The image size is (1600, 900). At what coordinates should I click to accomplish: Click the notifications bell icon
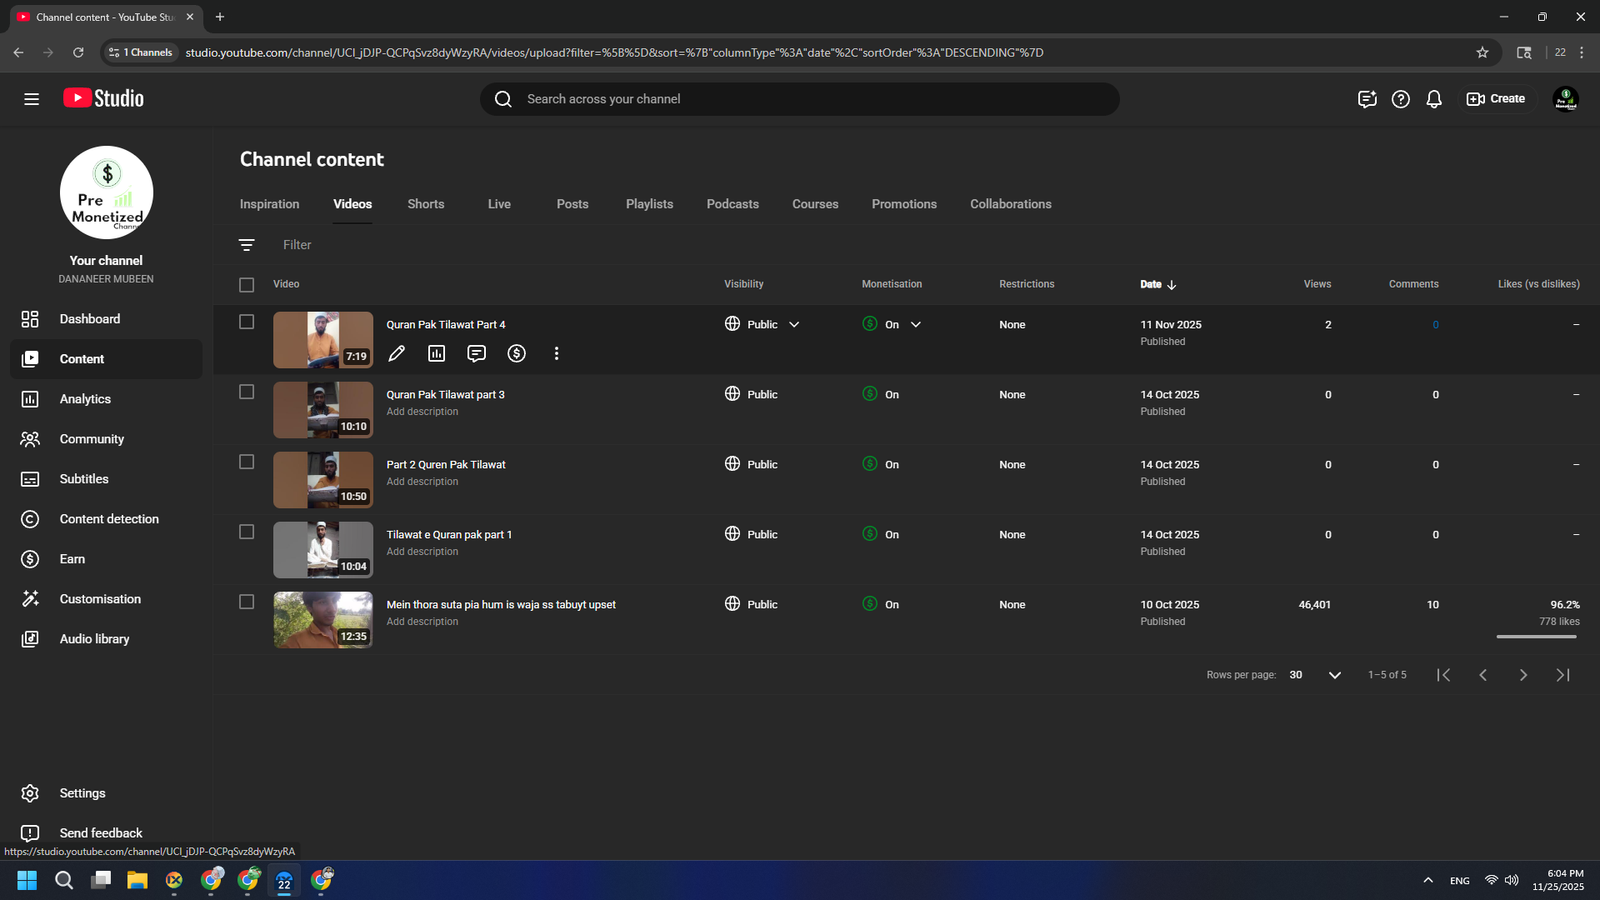pos(1434,99)
